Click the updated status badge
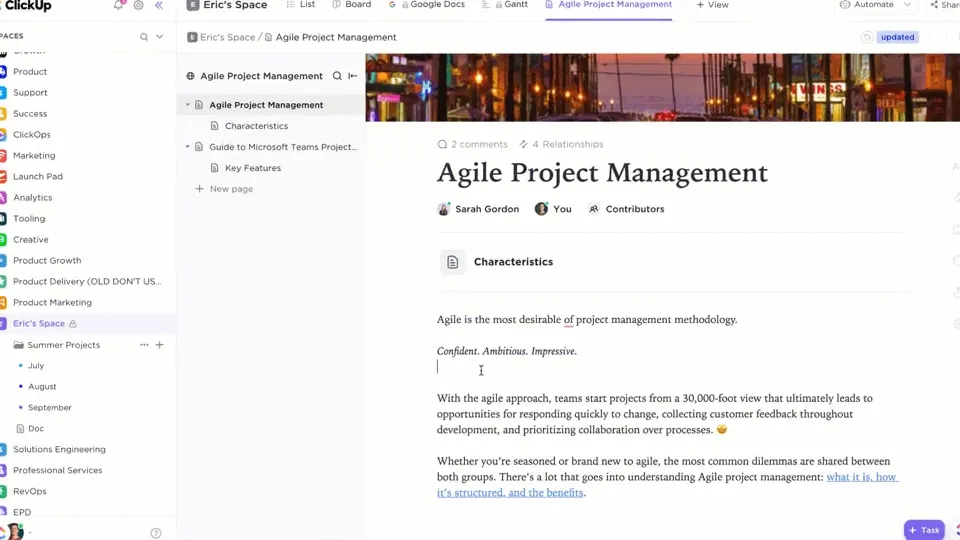Image resolution: width=960 pixels, height=540 pixels. coord(898,37)
